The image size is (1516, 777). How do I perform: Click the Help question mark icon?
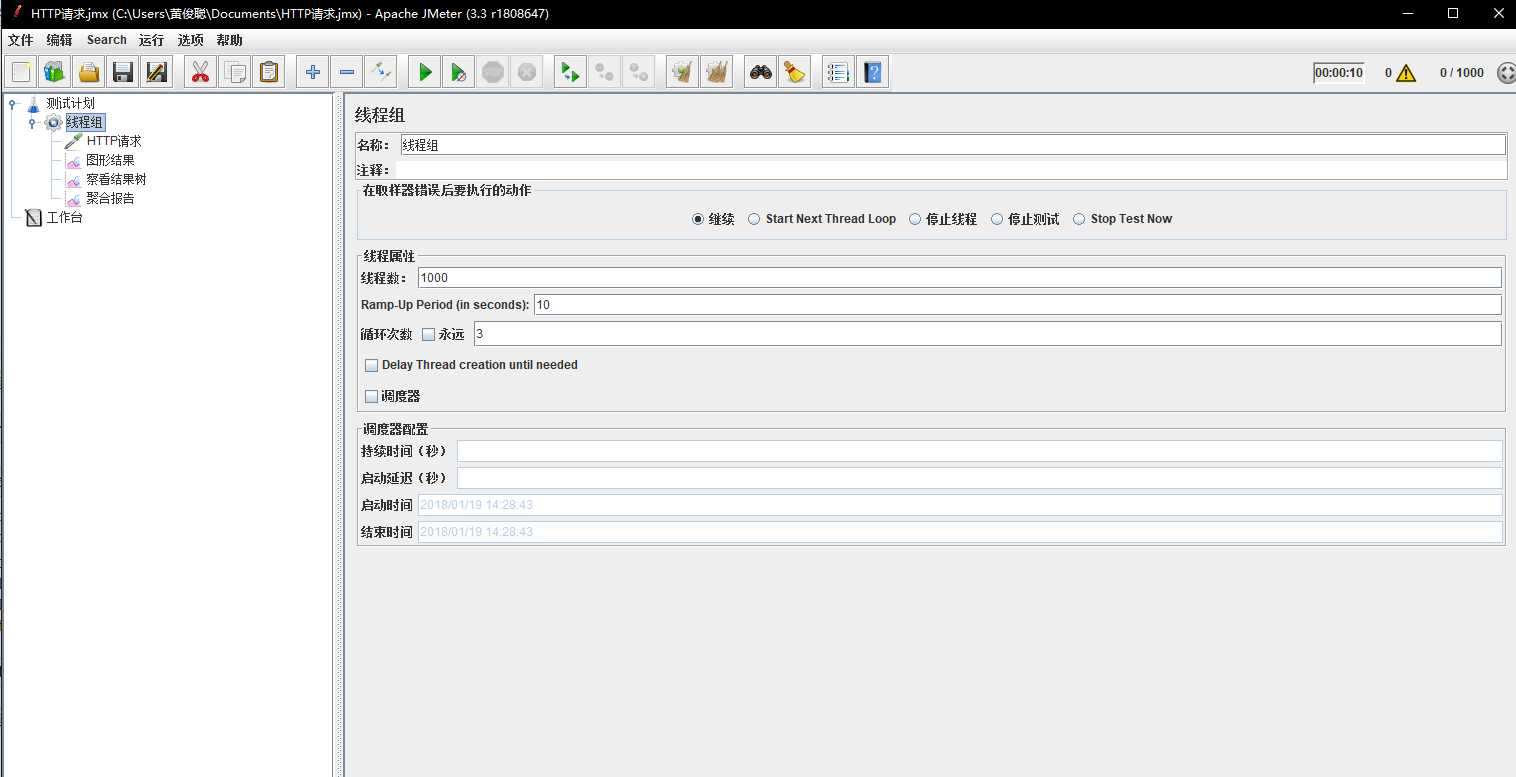(873, 72)
